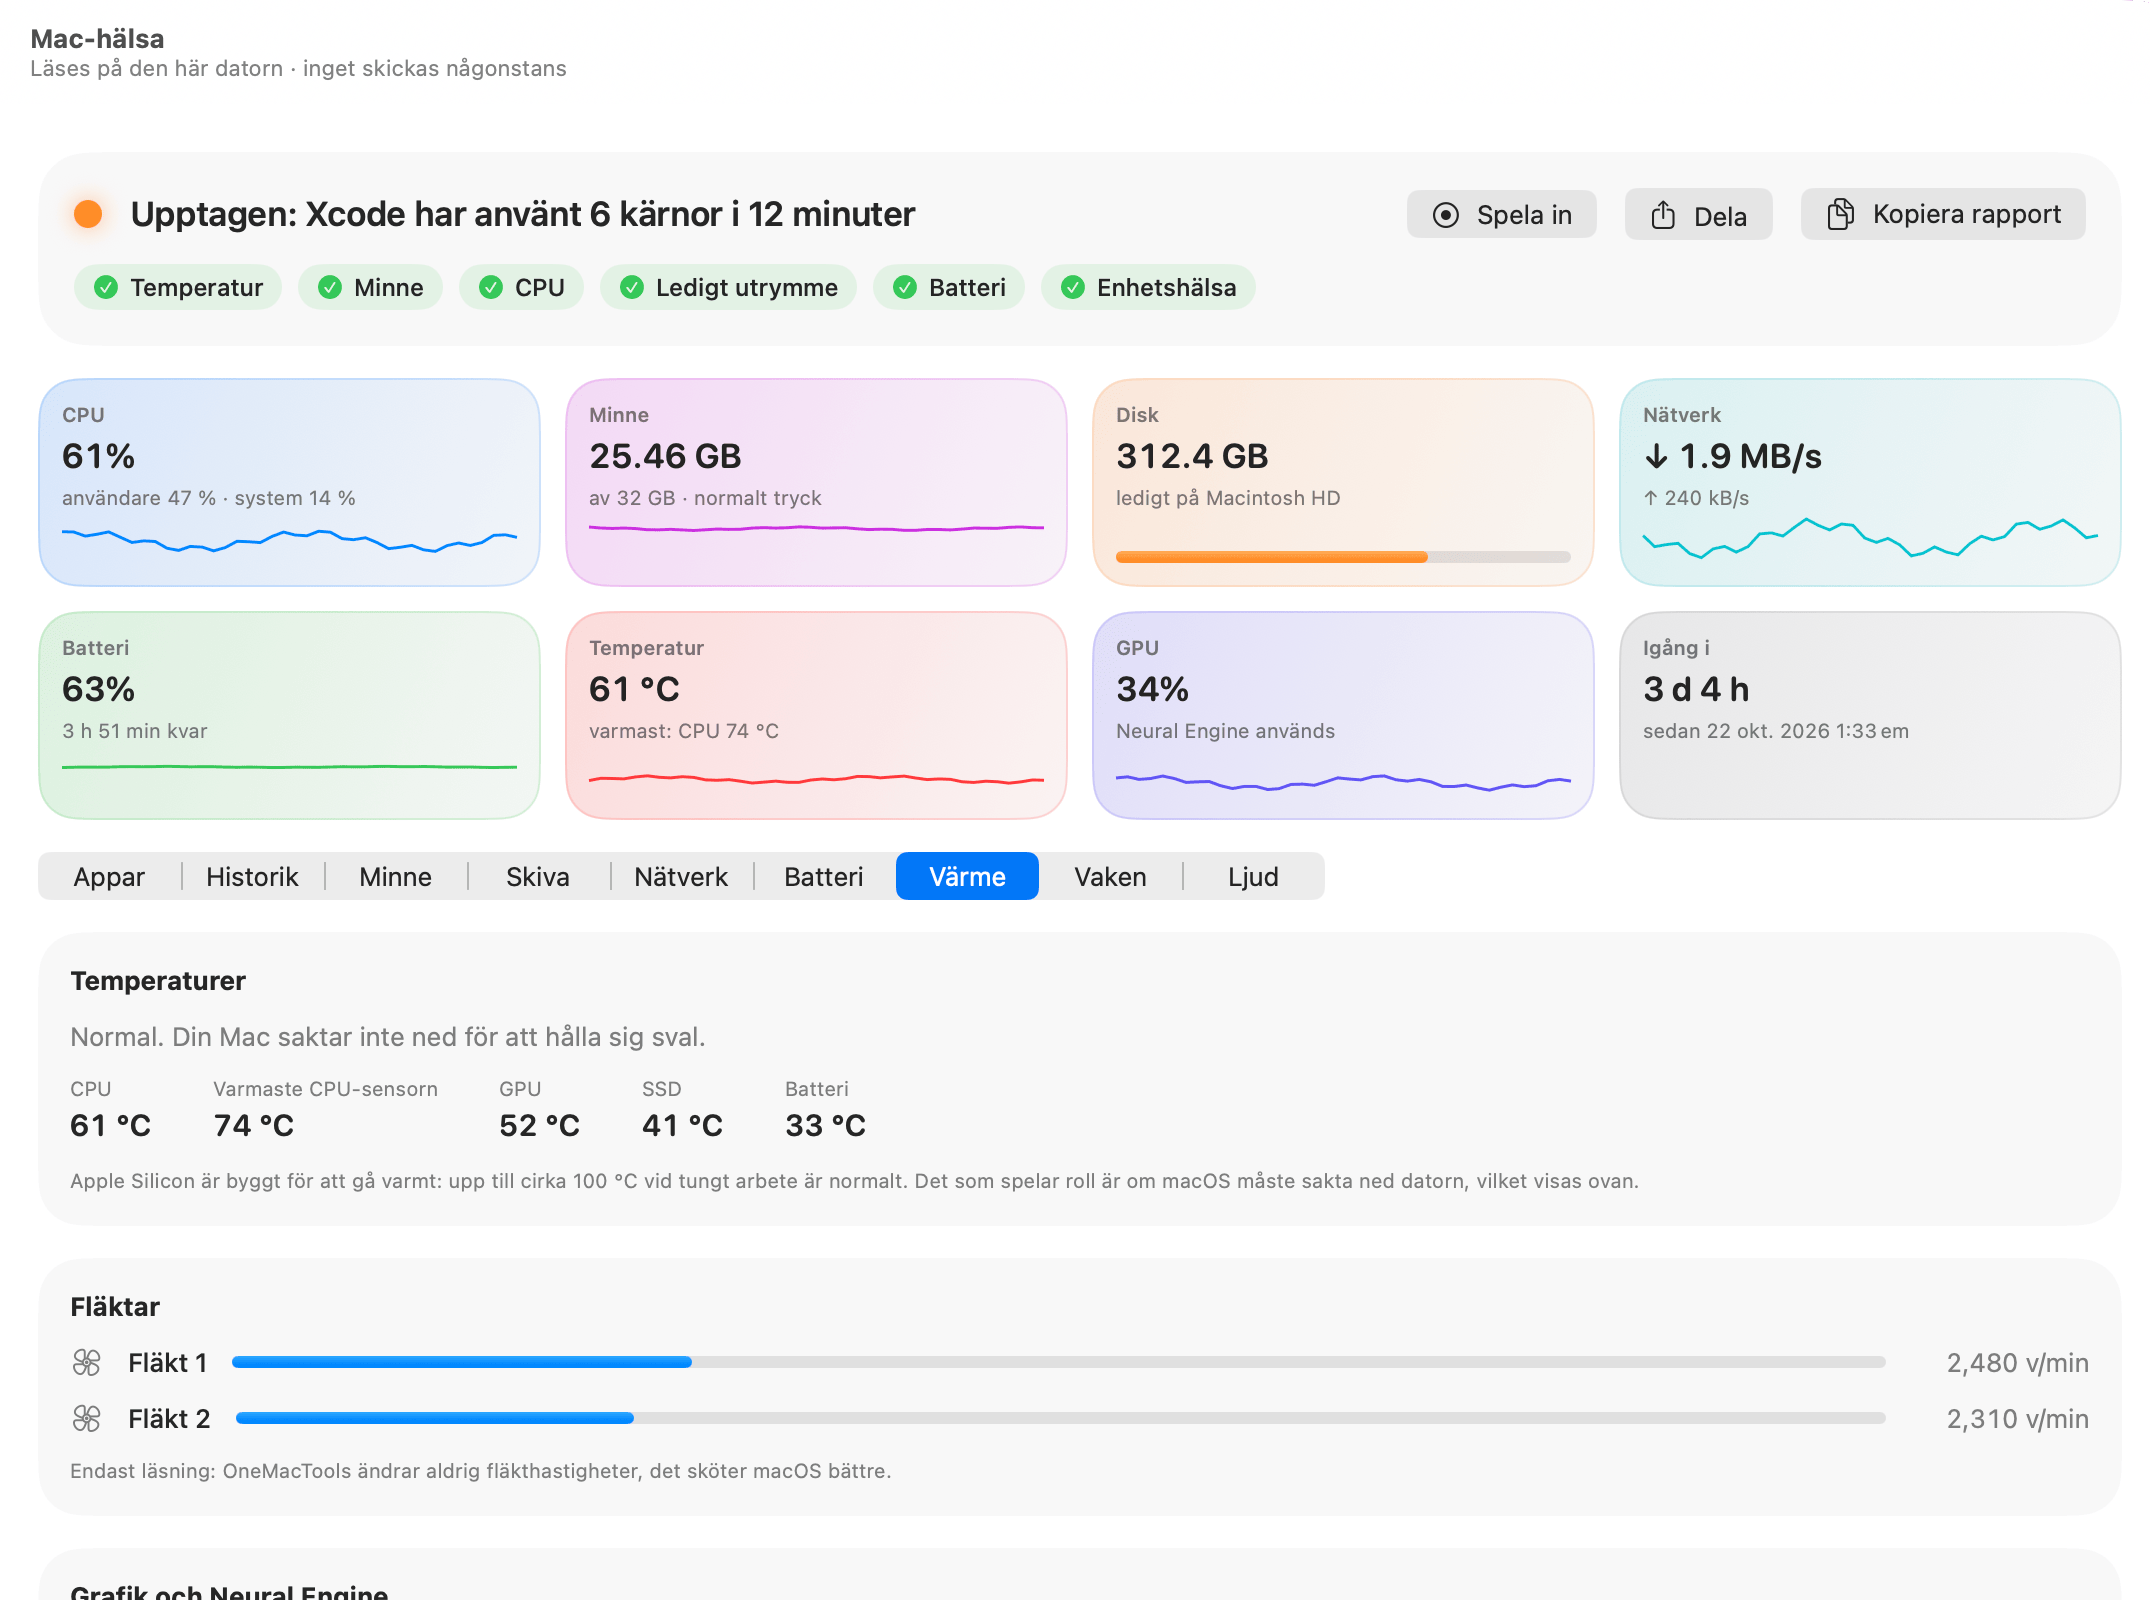Screen dimensions: 2150x1600
Task: Open the Skiva tab
Action: pyautogui.click(x=538, y=877)
